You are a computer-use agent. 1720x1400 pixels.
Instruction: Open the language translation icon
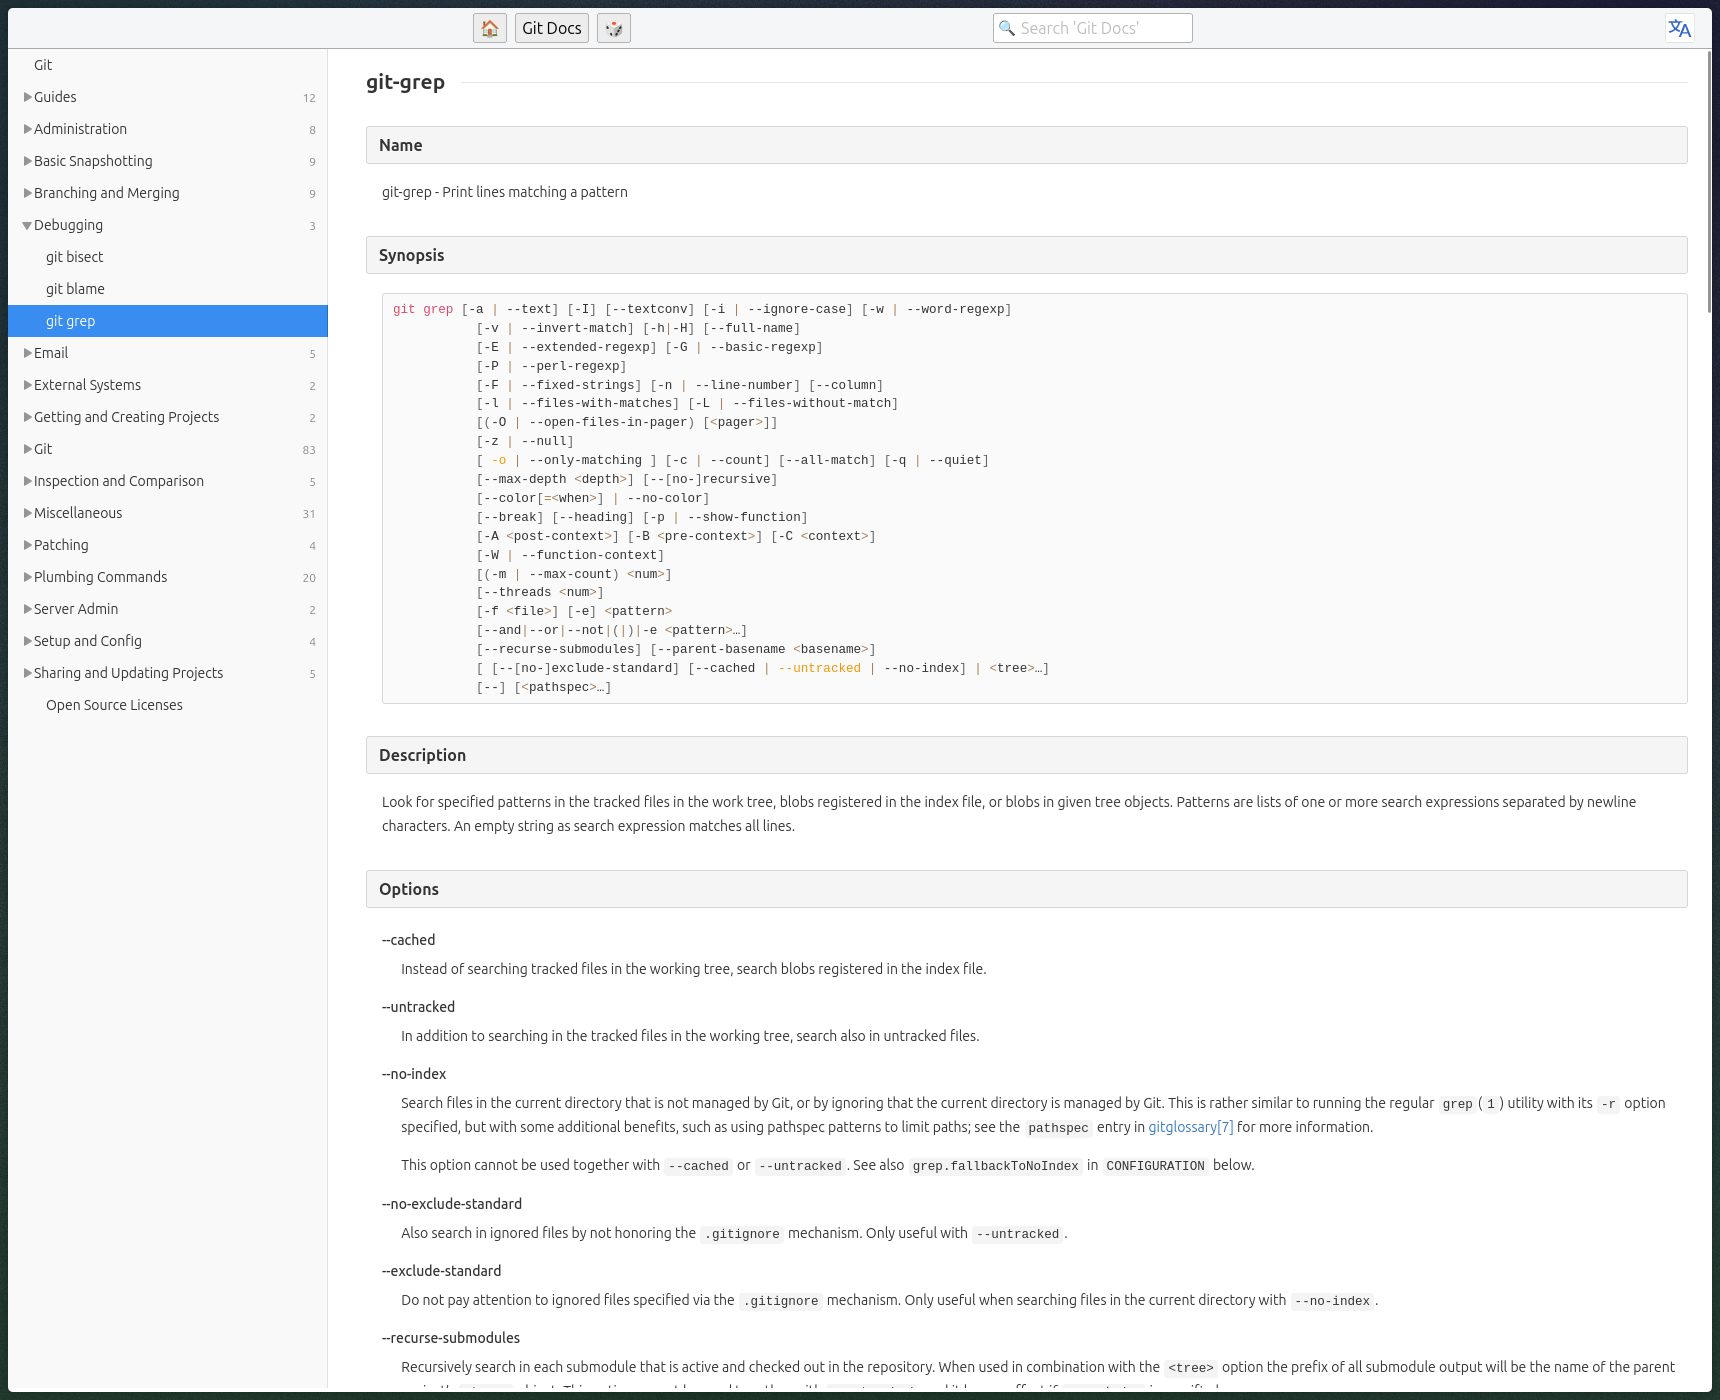(1679, 28)
